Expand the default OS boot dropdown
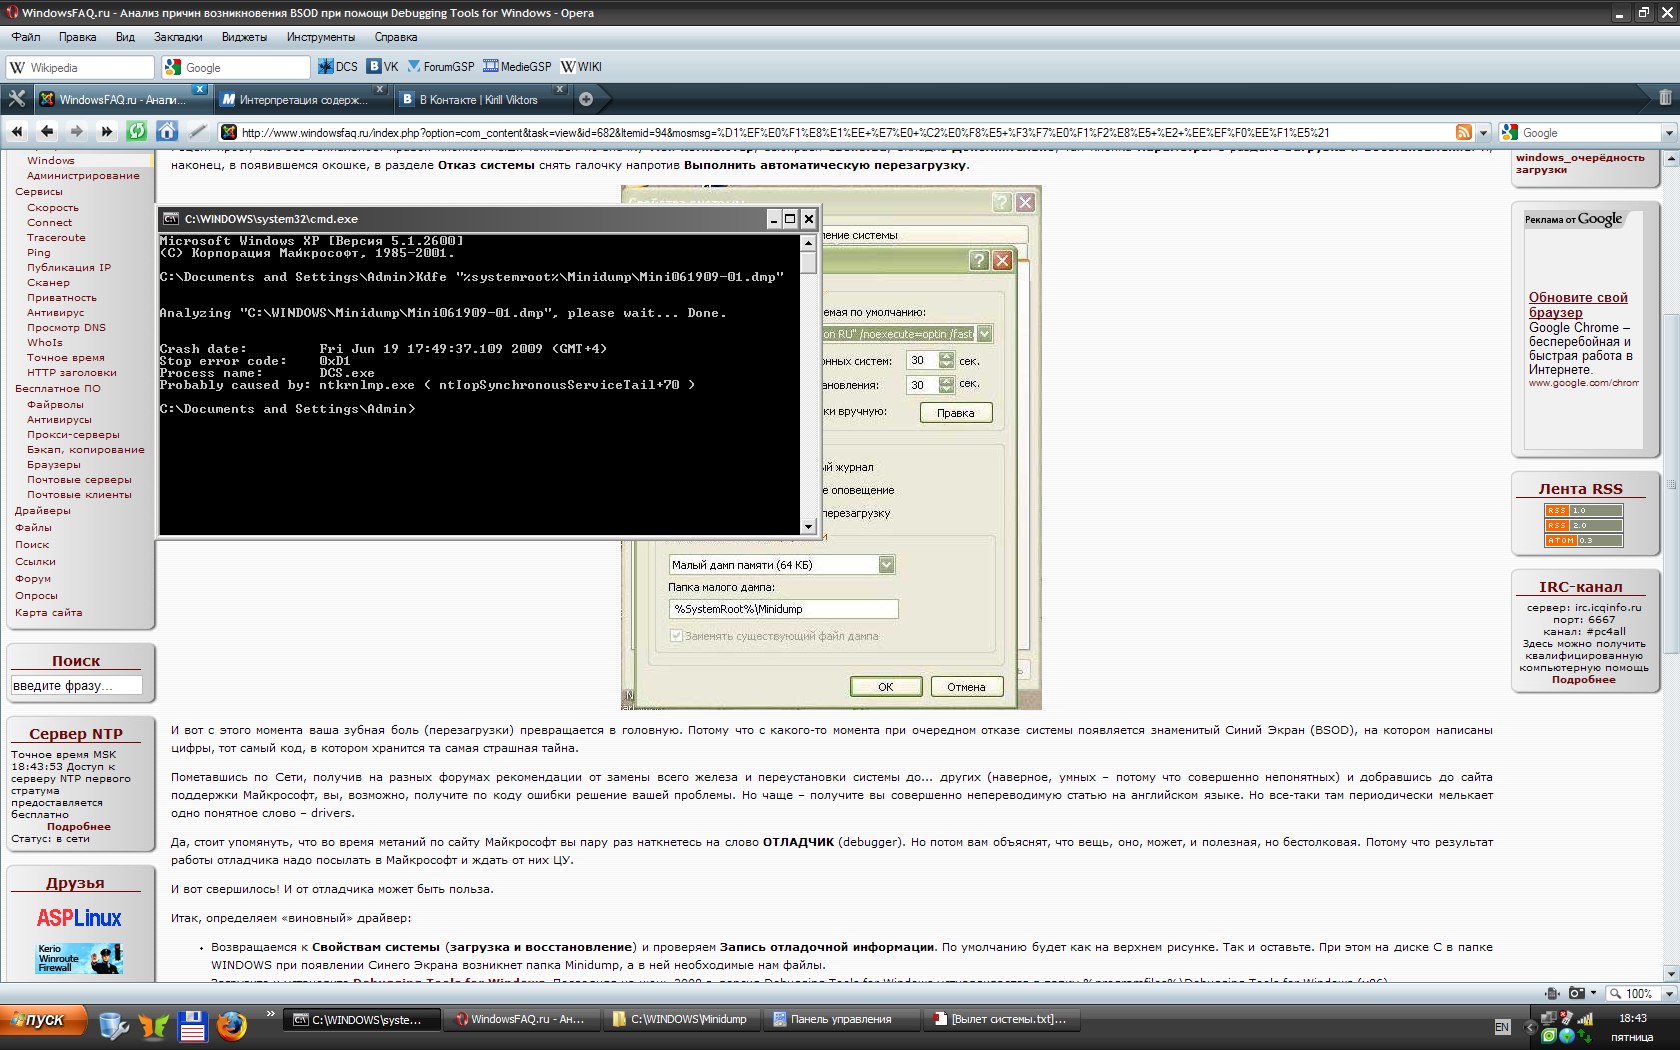 coord(984,334)
